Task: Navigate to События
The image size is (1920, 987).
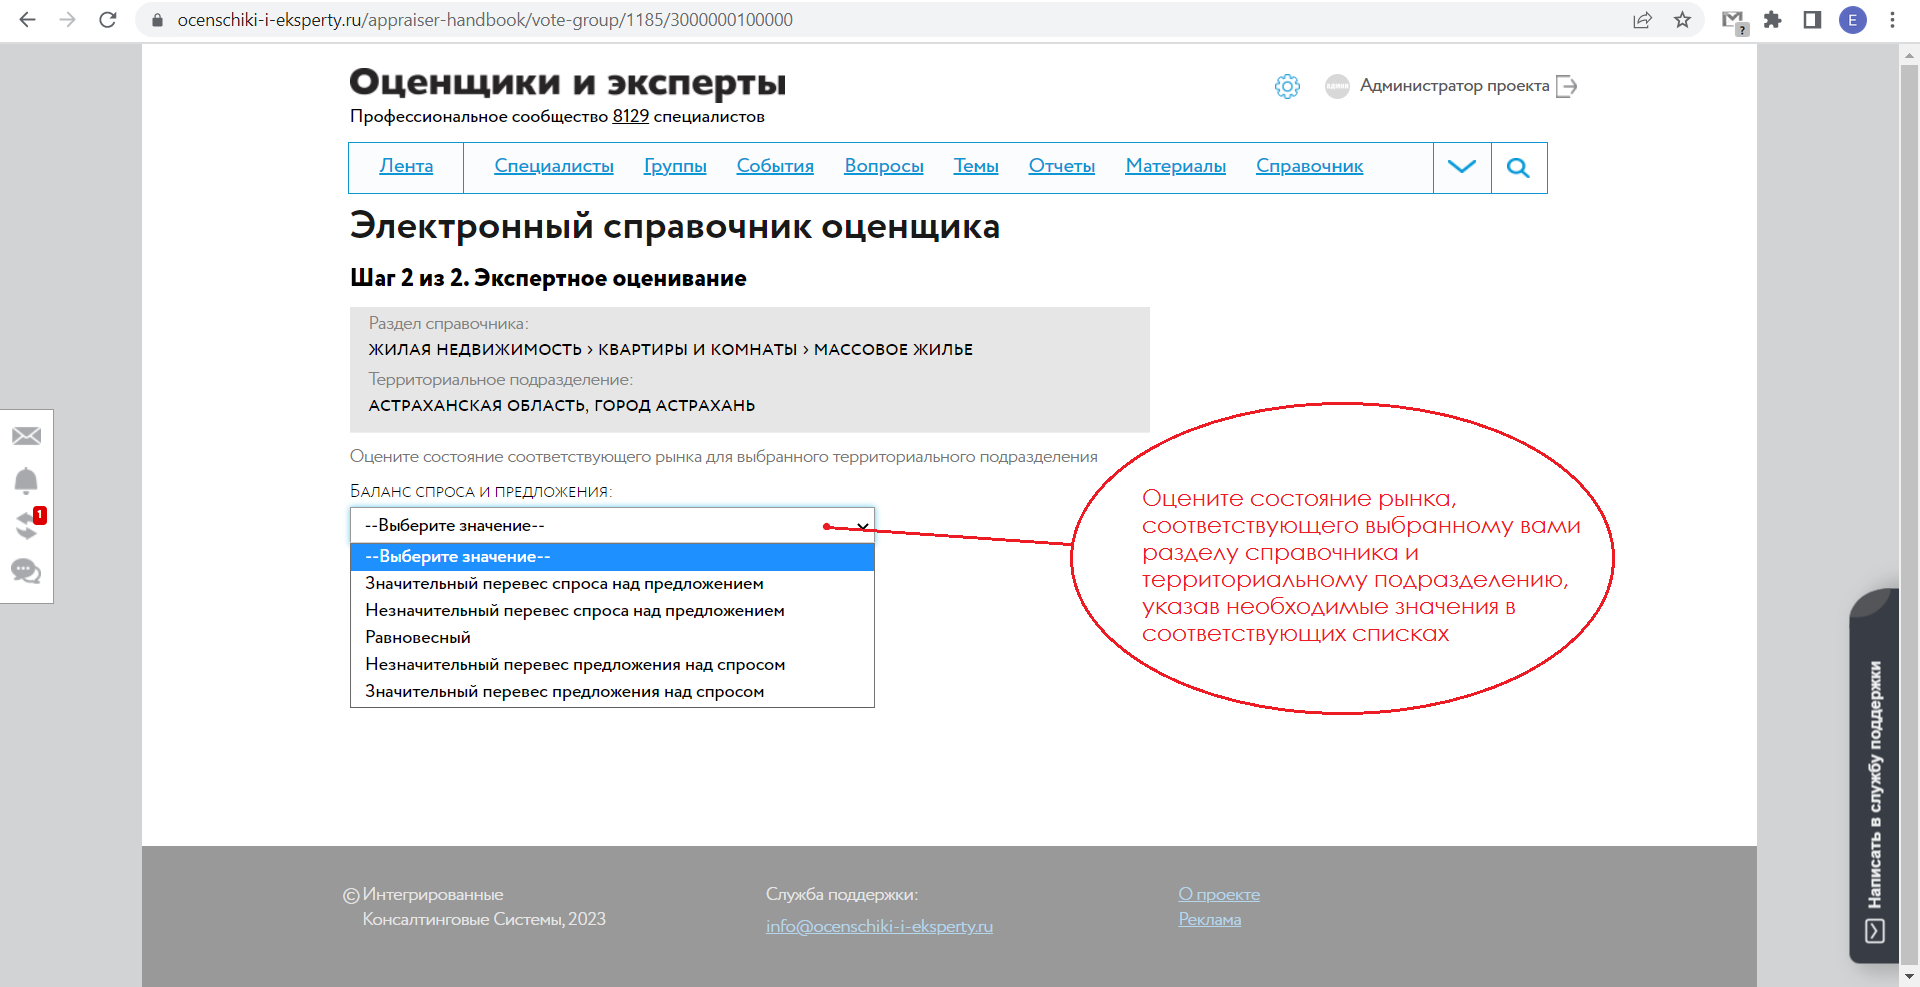Action: pyautogui.click(x=775, y=166)
